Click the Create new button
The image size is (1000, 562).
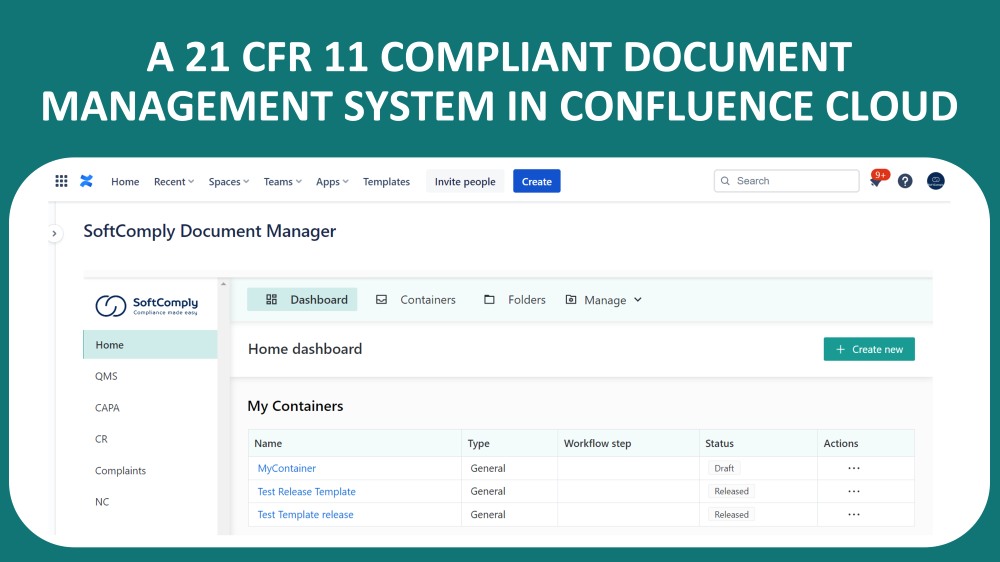pos(869,349)
